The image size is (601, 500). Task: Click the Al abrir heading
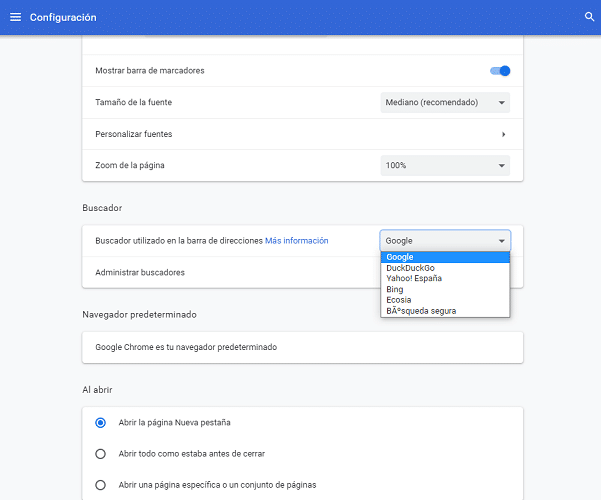97,390
